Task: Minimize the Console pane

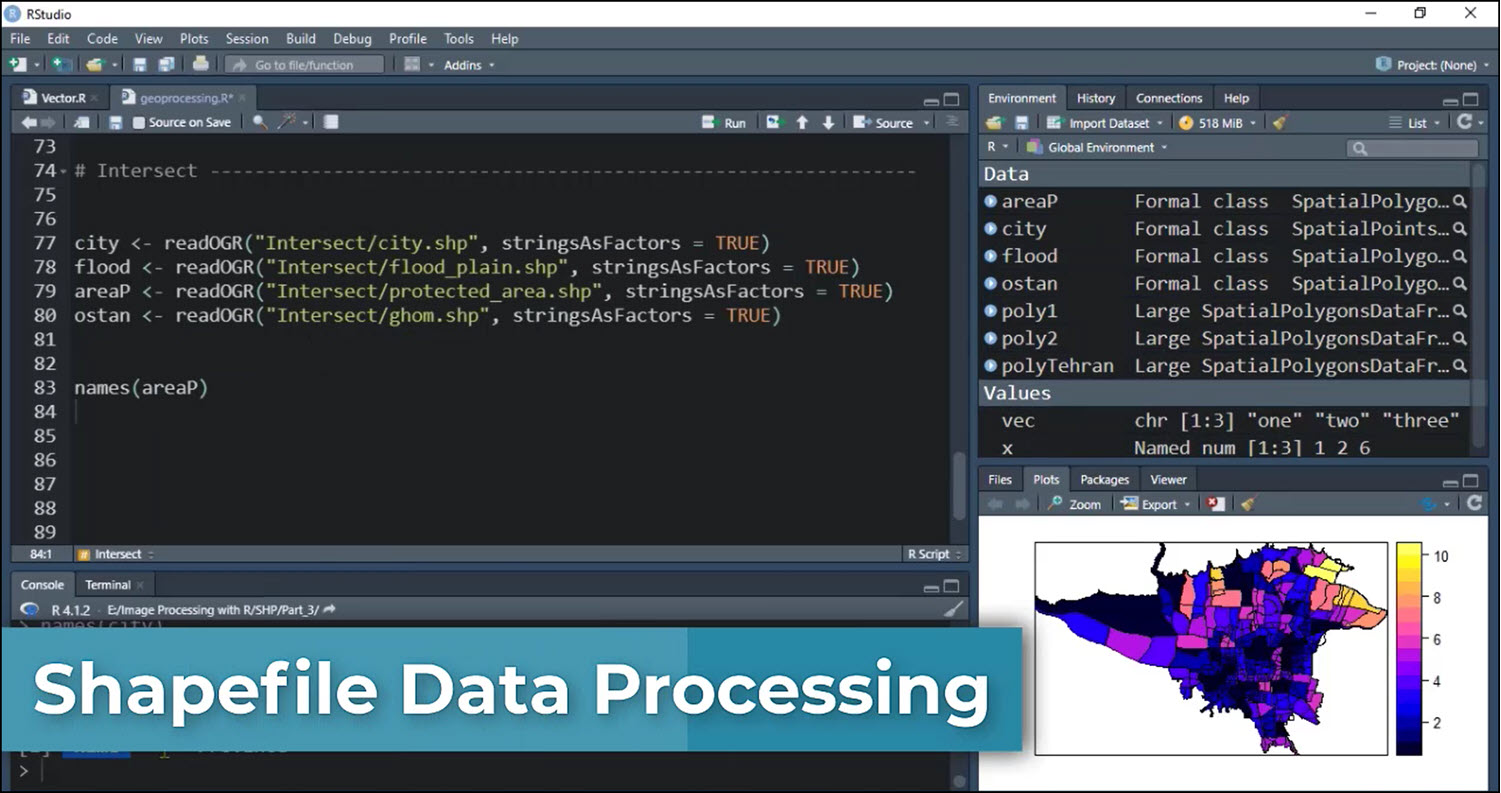Action: [x=931, y=587]
